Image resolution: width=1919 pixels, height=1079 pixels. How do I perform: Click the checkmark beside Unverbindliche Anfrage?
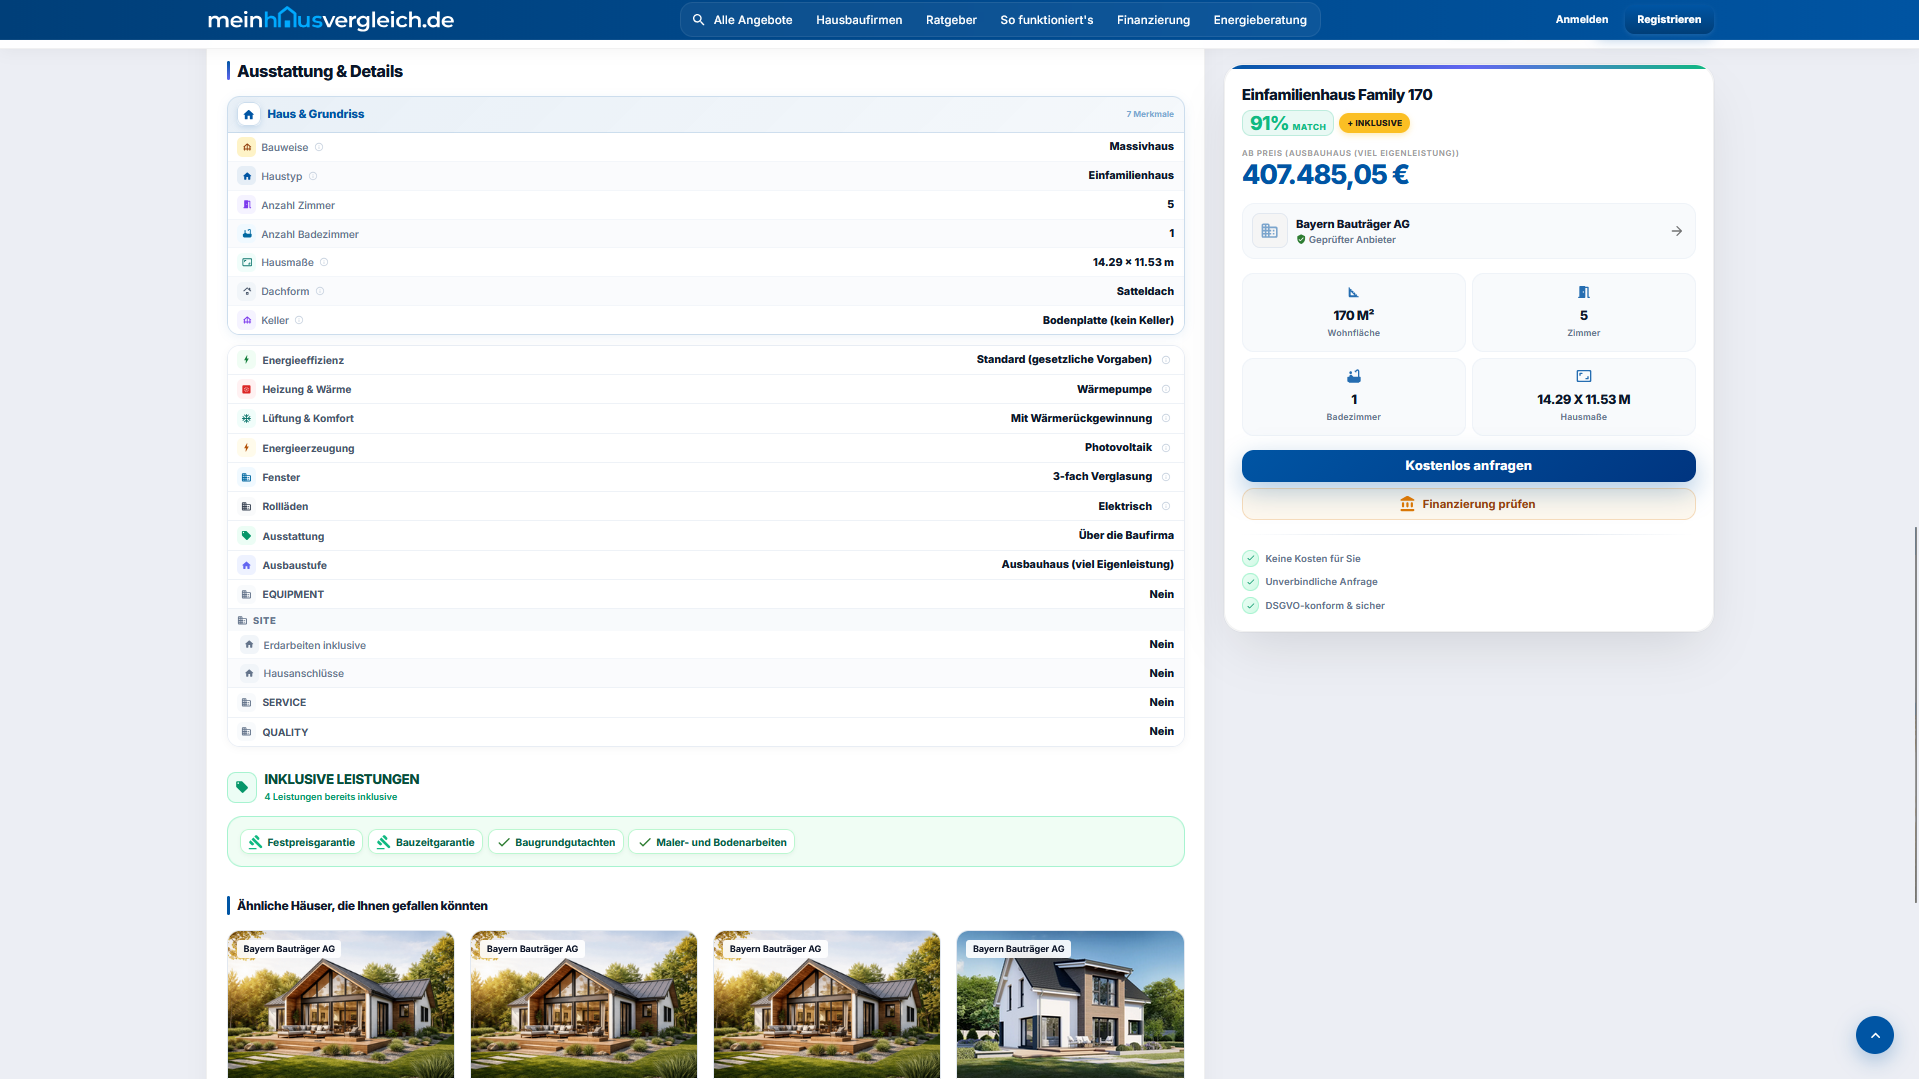click(1250, 581)
